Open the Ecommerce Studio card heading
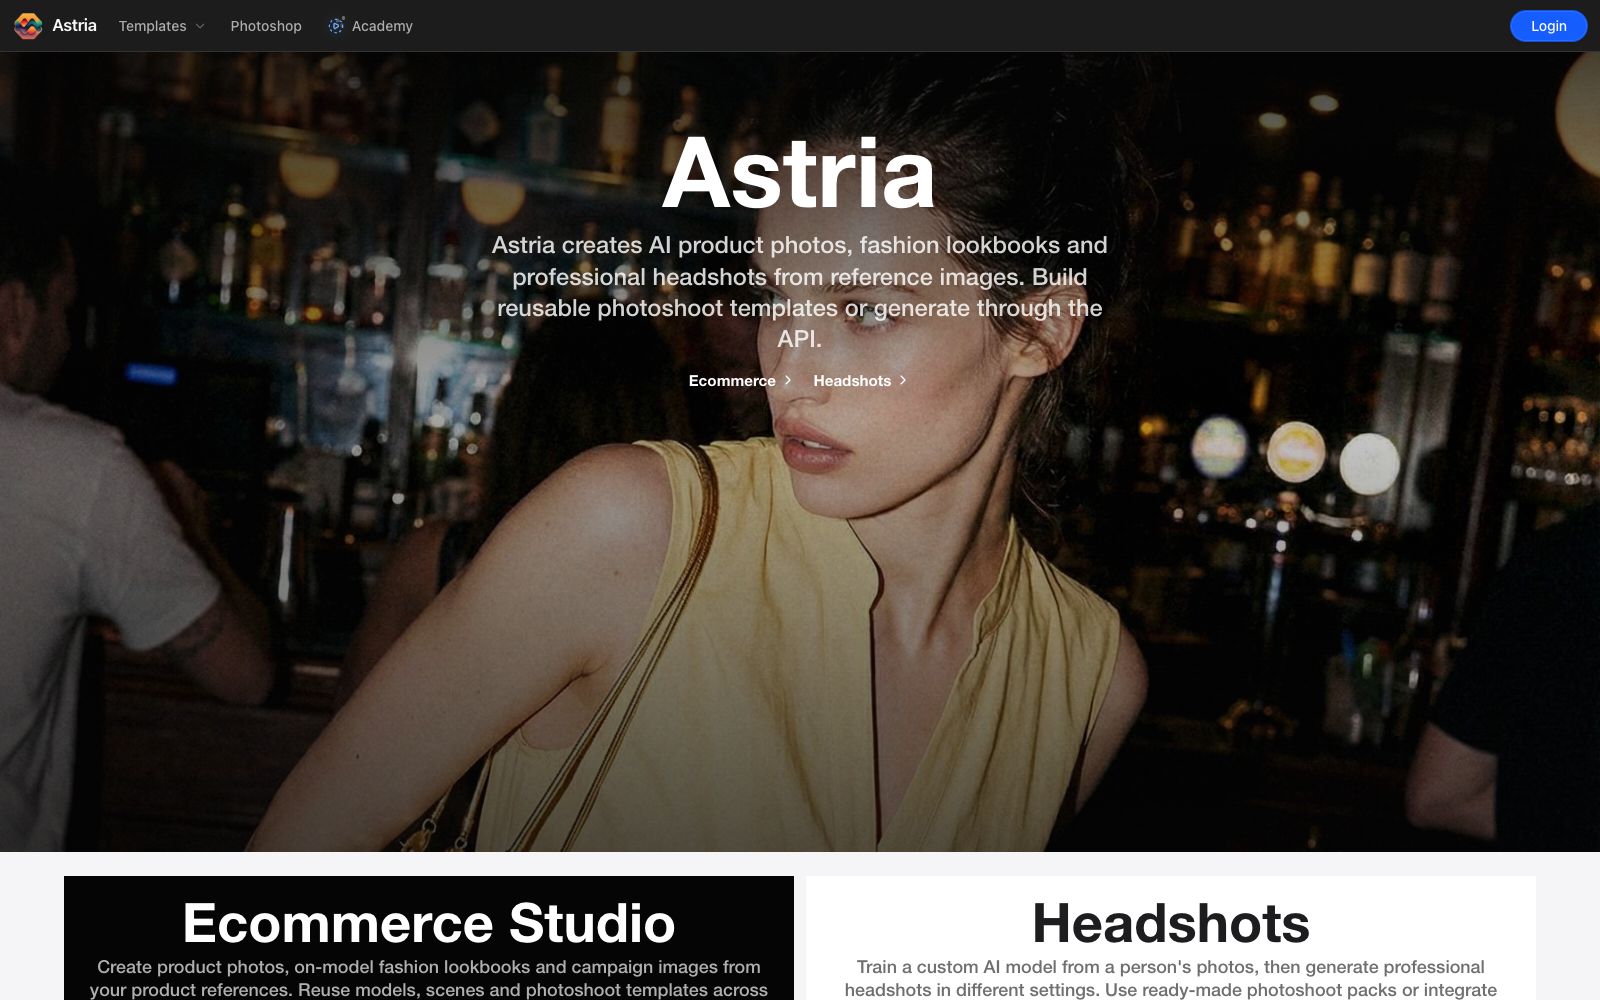Image resolution: width=1600 pixels, height=1000 pixels. pos(429,922)
